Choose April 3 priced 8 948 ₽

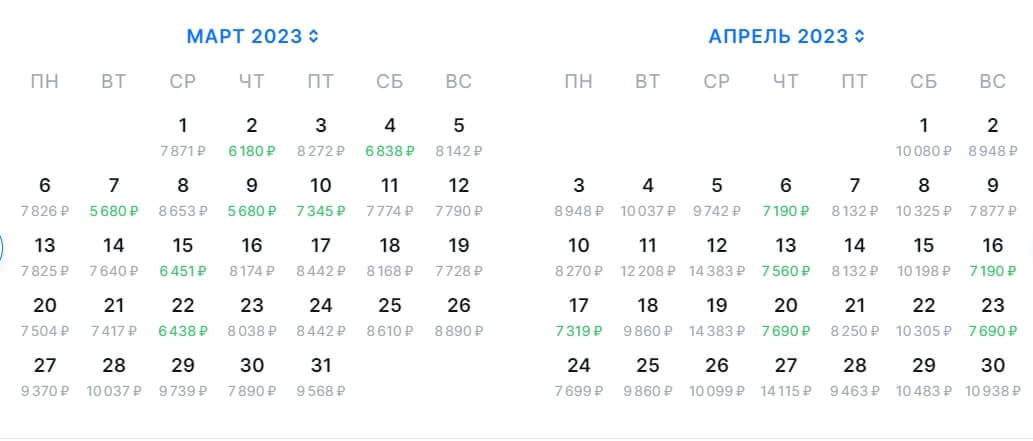578,196
